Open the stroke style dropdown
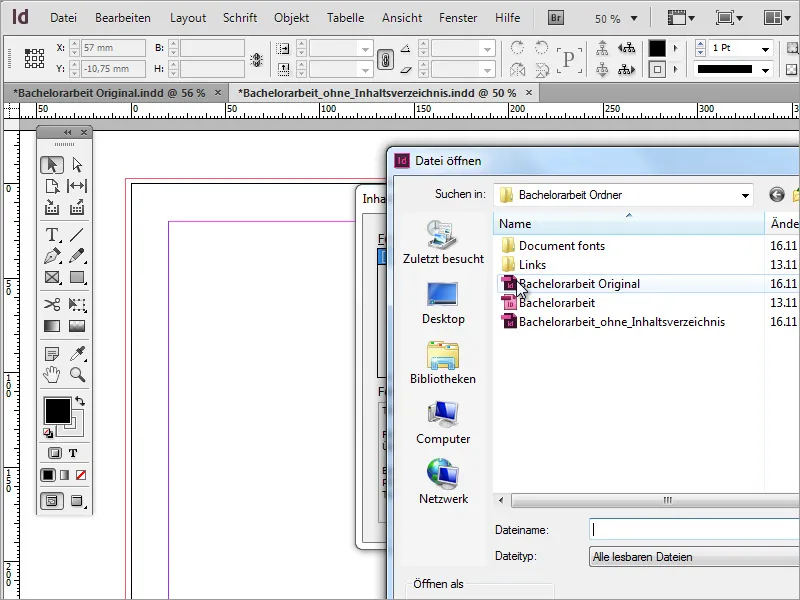Image resolution: width=800 pixels, height=600 pixels. tap(765, 70)
